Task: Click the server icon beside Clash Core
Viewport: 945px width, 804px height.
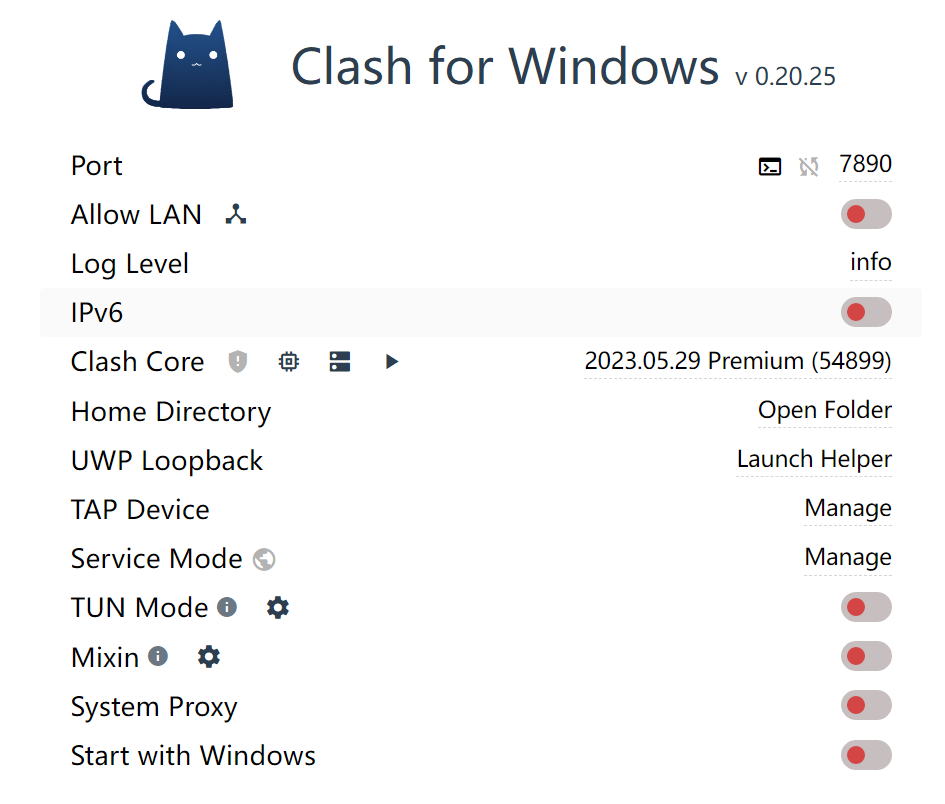Action: [340, 362]
